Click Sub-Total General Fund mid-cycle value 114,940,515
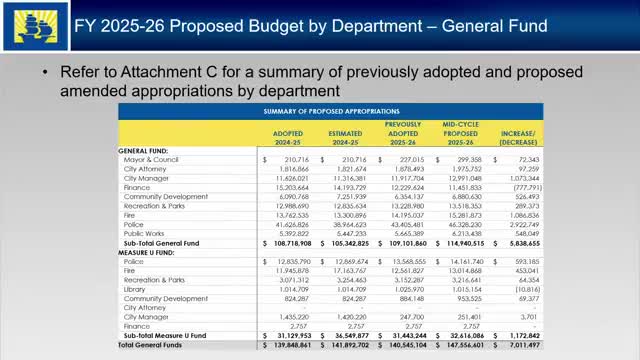This screenshot has height=360, width=640. click(465, 243)
